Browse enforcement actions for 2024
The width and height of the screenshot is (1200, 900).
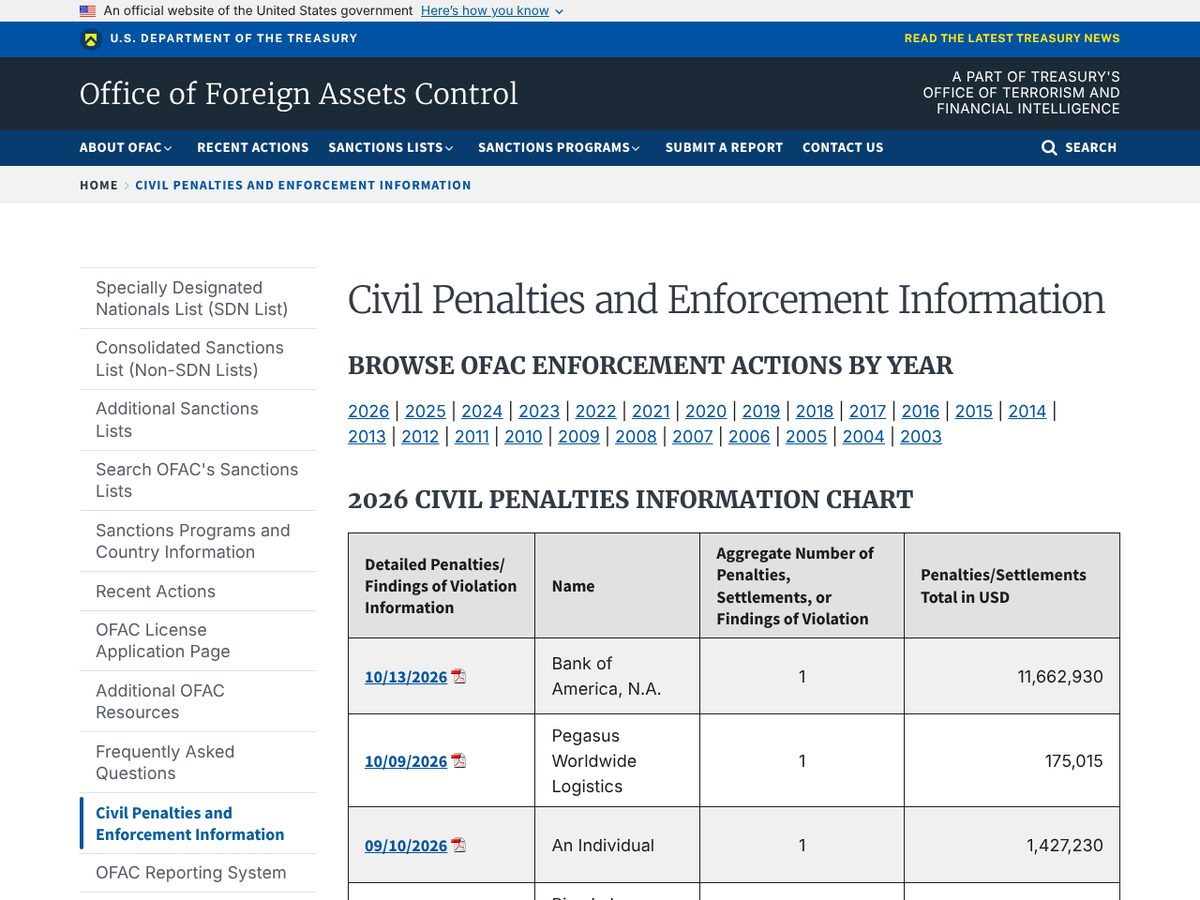(482, 411)
